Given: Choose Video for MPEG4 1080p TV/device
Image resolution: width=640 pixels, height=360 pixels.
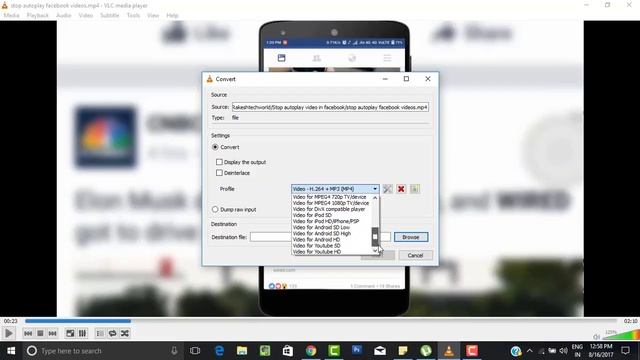Looking at the screenshot, I should point(331,203).
